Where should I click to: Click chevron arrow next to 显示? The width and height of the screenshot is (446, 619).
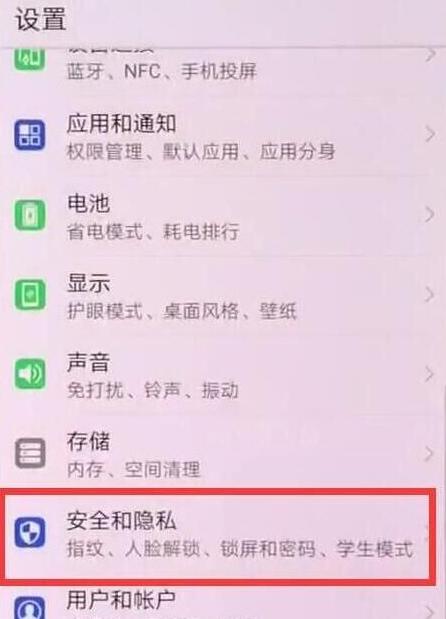click(x=429, y=295)
